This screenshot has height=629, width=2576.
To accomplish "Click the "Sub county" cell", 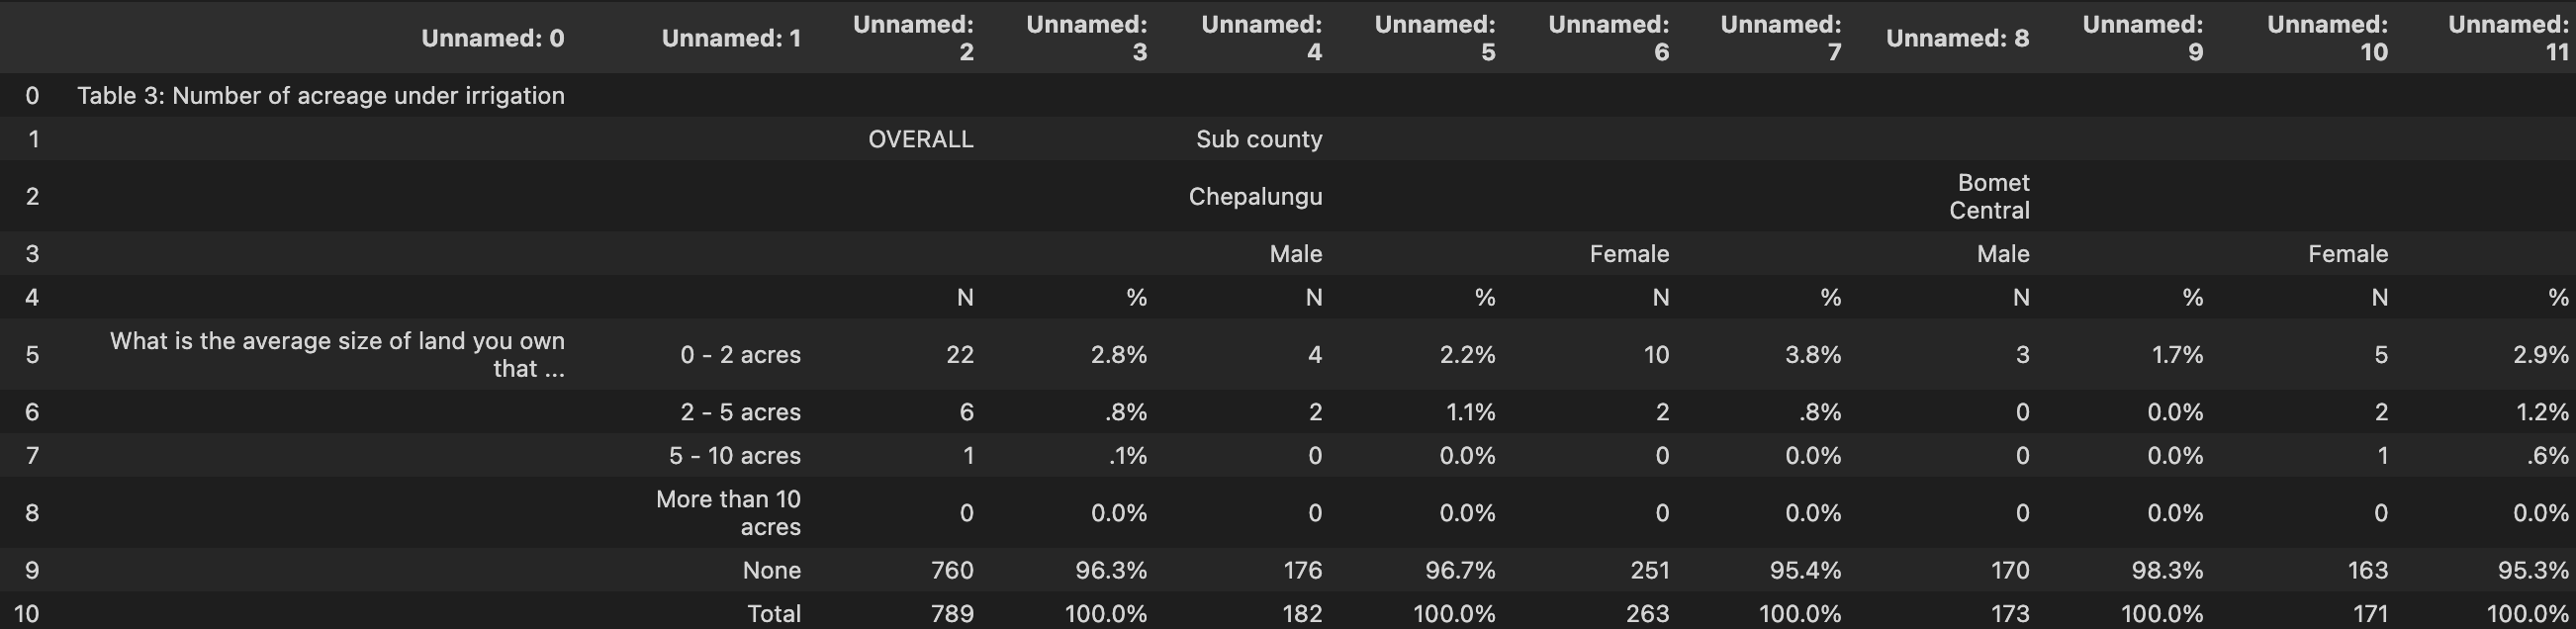I will [1258, 139].
